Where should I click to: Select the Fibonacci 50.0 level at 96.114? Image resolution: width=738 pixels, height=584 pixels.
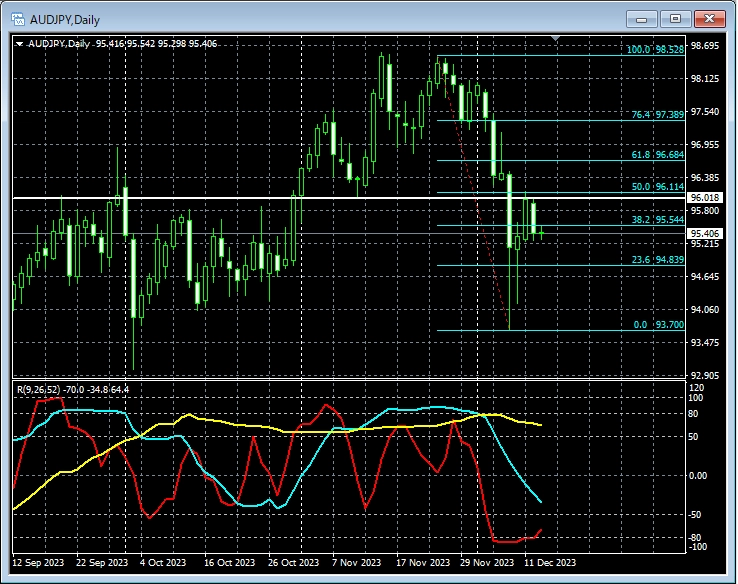pyautogui.click(x=658, y=187)
